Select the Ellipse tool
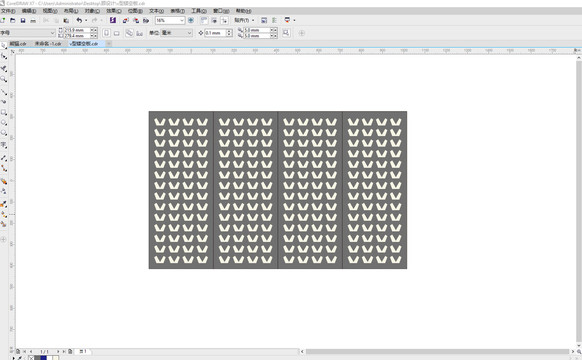582x360 pixels. 4,122
